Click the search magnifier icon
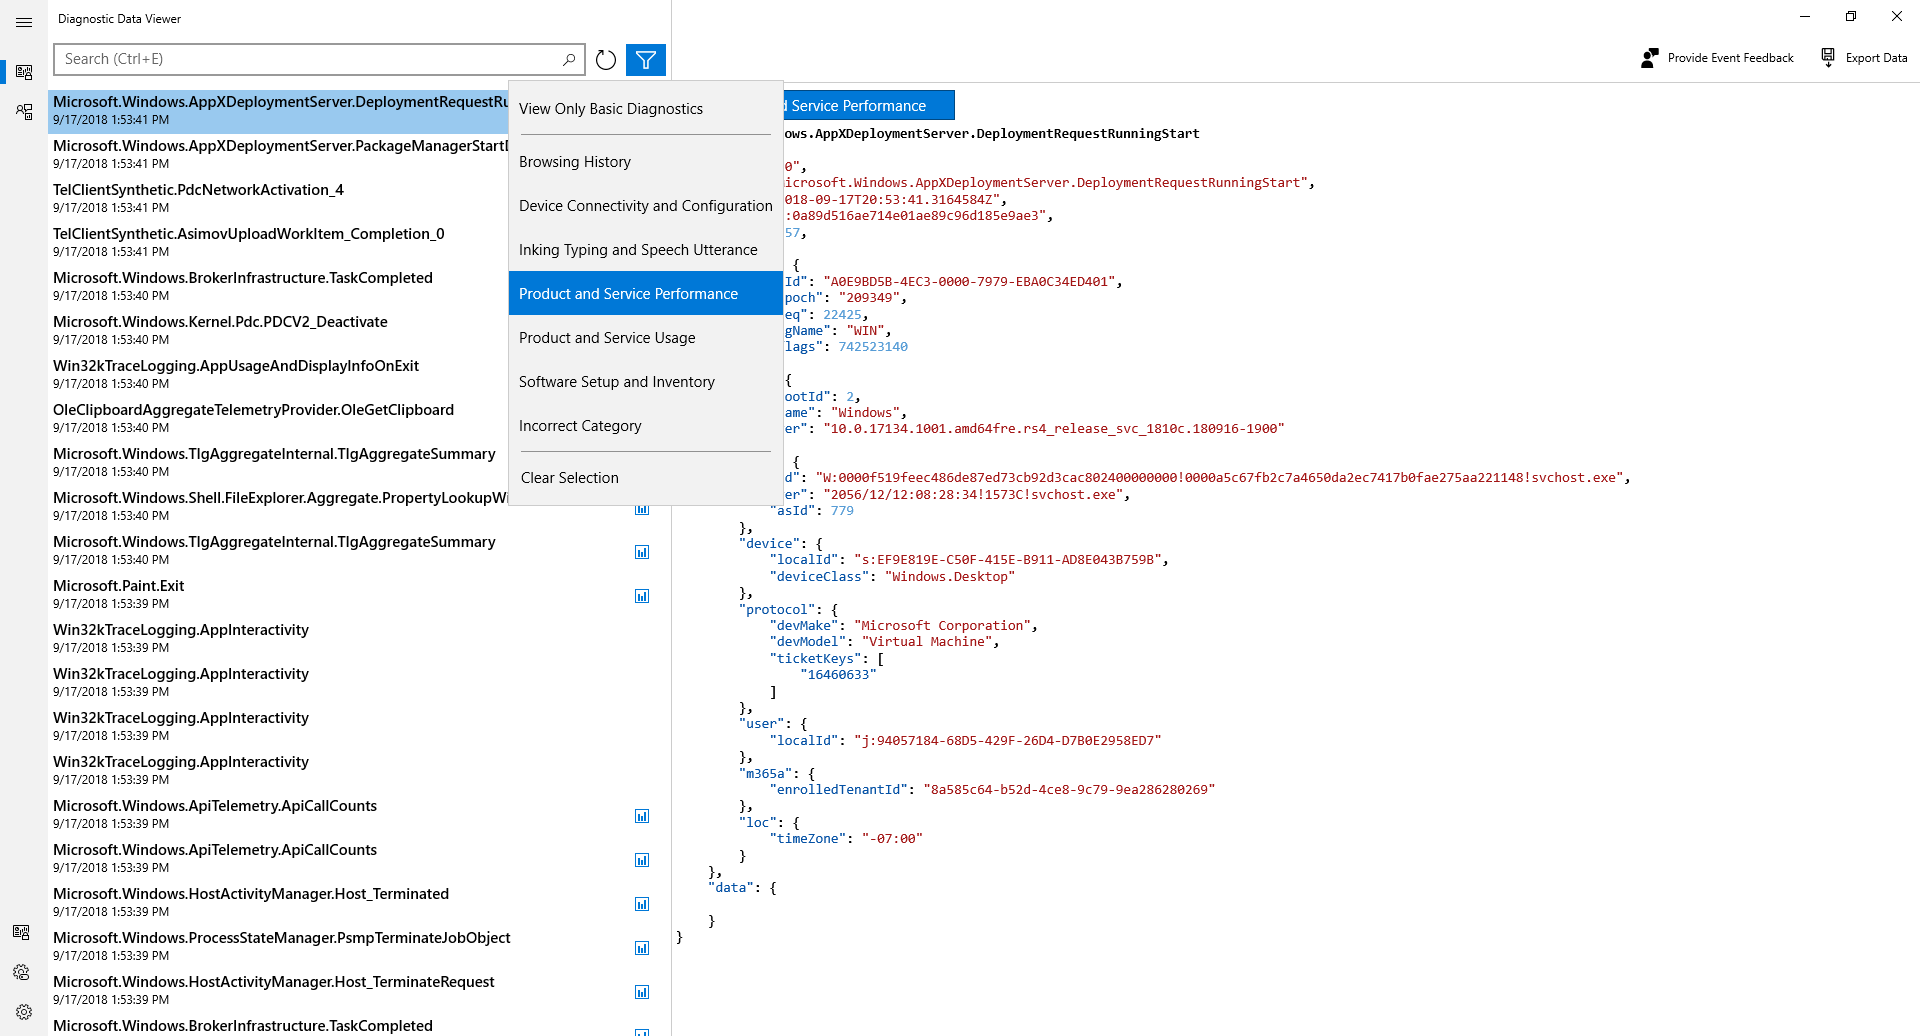The height and width of the screenshot is (1036, 1920). [569, 60]
